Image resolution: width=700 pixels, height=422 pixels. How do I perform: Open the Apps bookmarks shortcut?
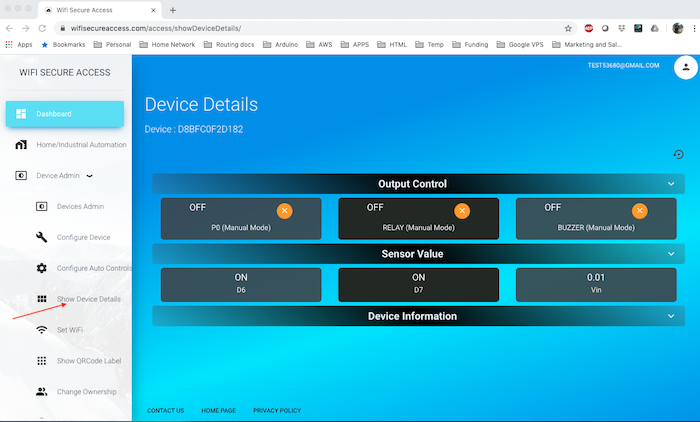(19, 45)
